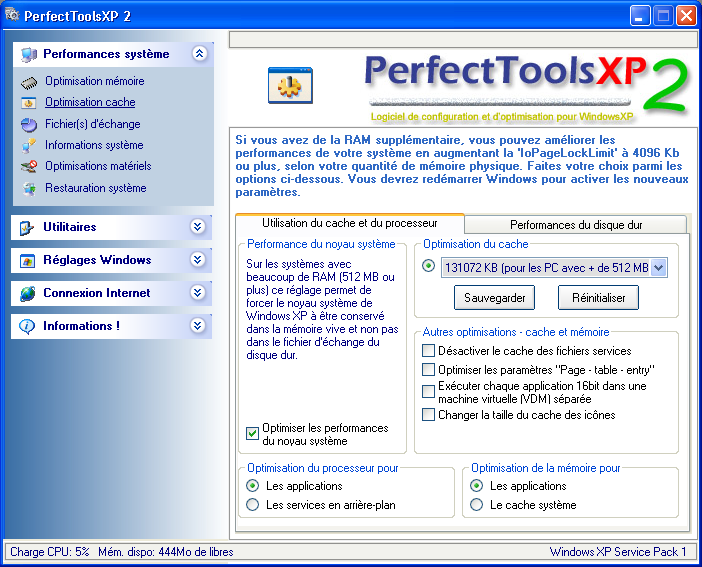Click the Optimisations matériels icon
Image resolution: width=702 pixels, height=567 pixels.
pyautogui.click(x=29, y=167)
